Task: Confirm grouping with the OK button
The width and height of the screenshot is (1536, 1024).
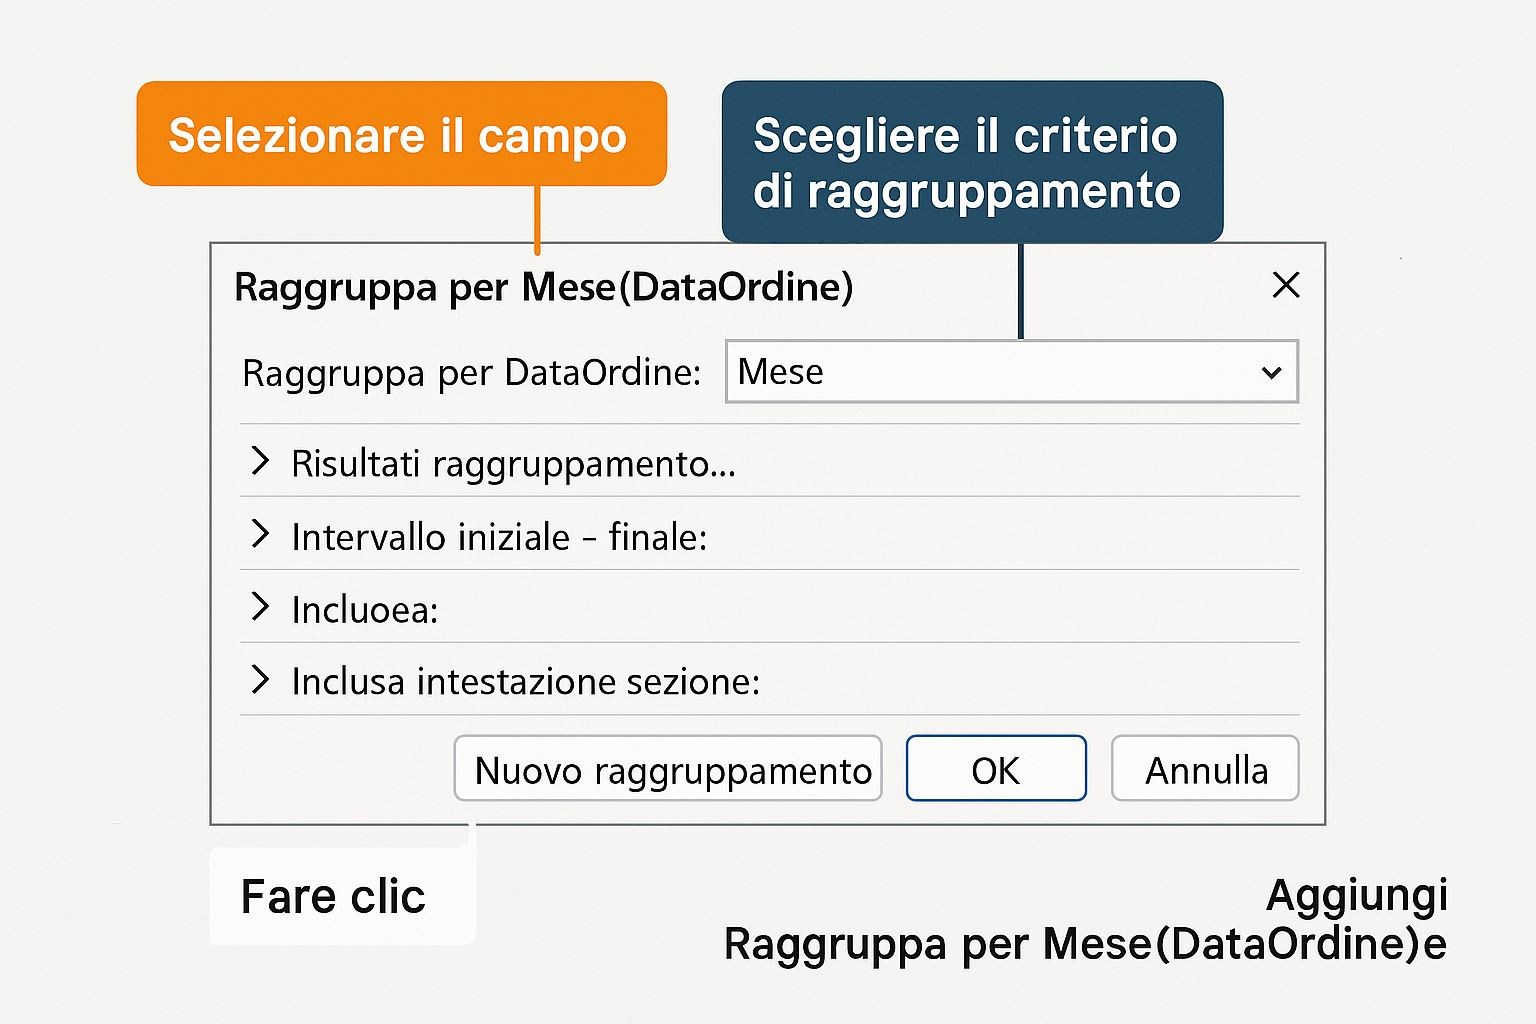Action: click(x=995, y=769)
